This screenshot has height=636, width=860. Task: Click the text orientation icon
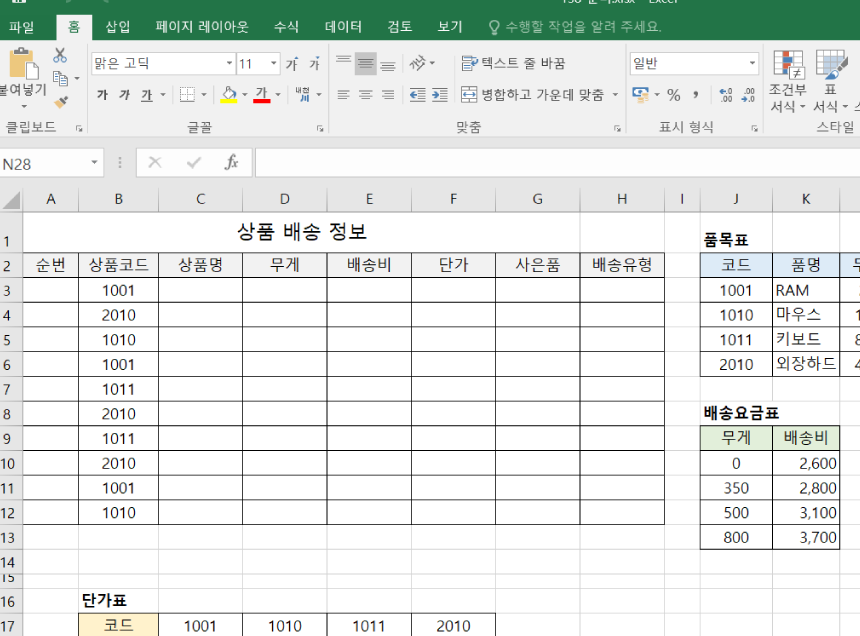click(417, 64)
